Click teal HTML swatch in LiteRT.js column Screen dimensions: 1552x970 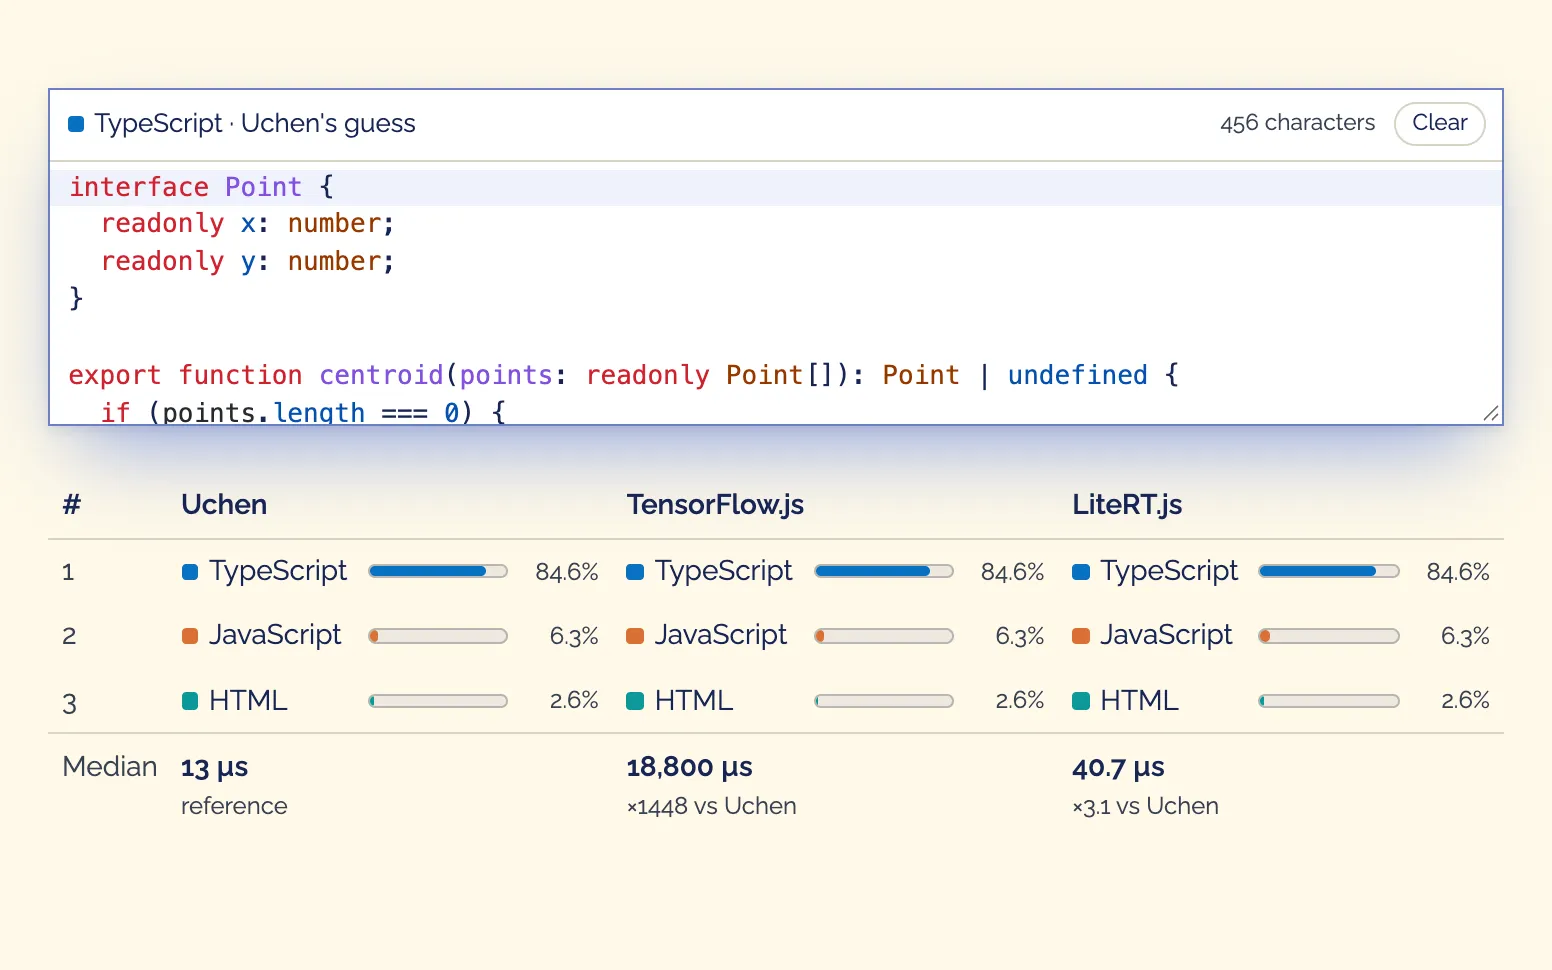(1081, 701)
